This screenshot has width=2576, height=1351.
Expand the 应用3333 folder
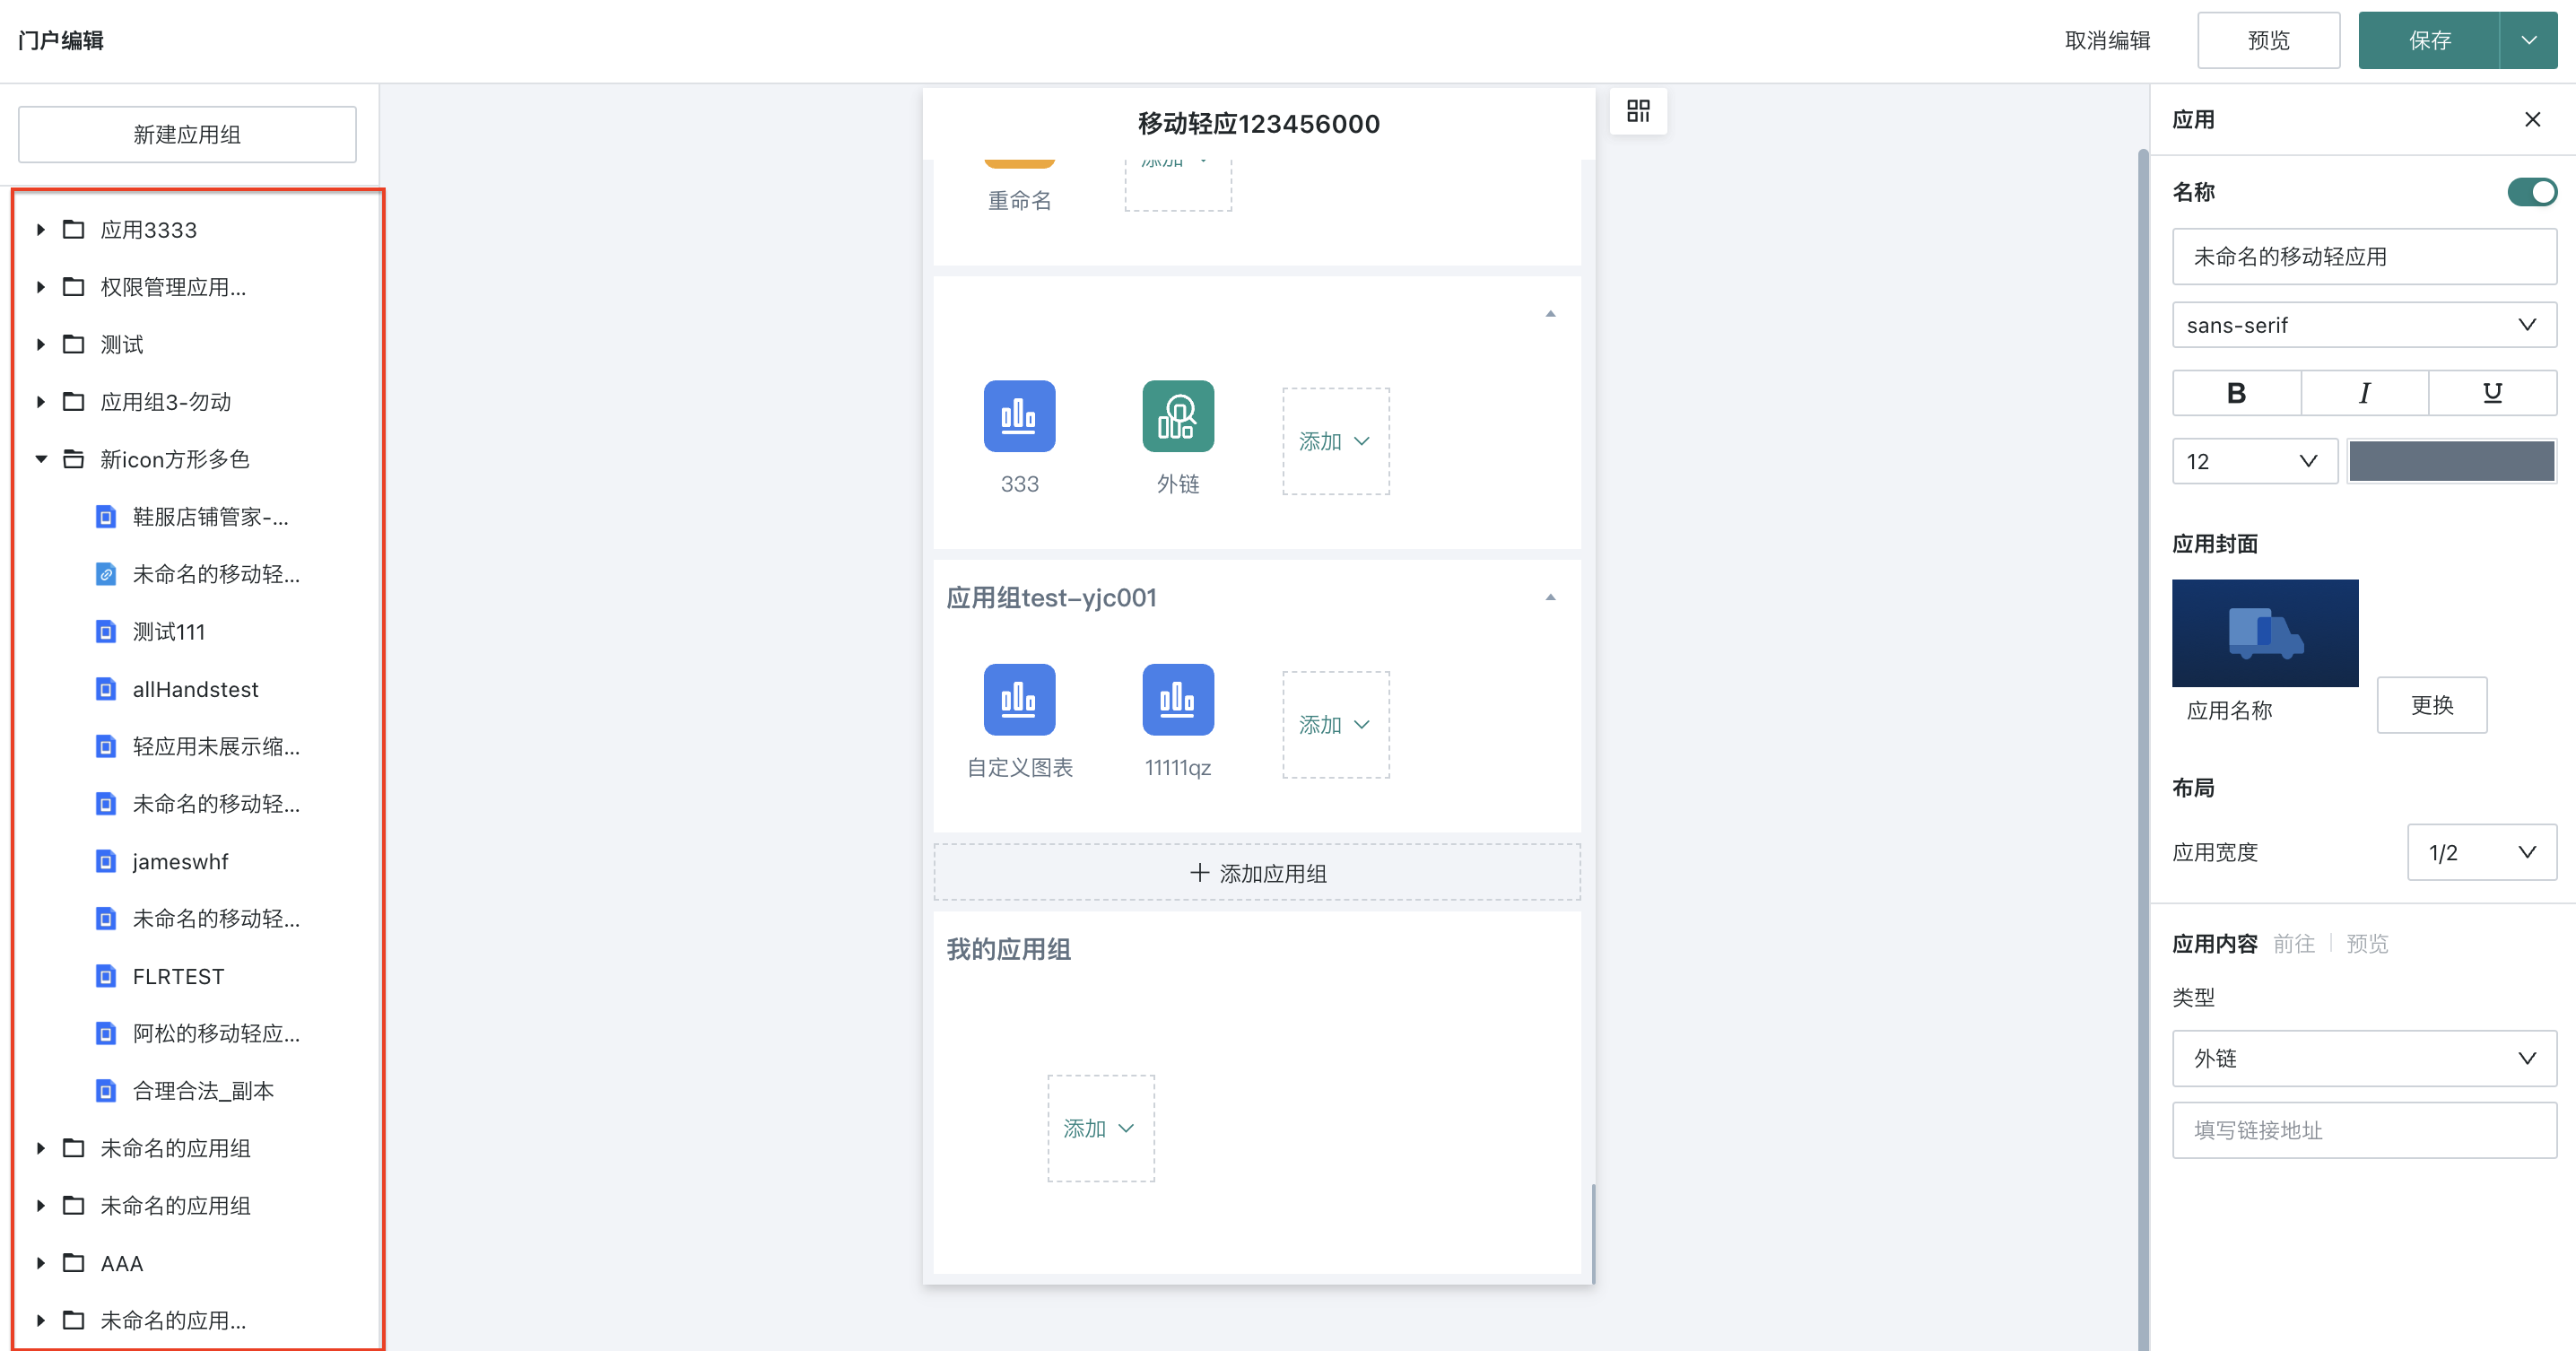(41, 230)
